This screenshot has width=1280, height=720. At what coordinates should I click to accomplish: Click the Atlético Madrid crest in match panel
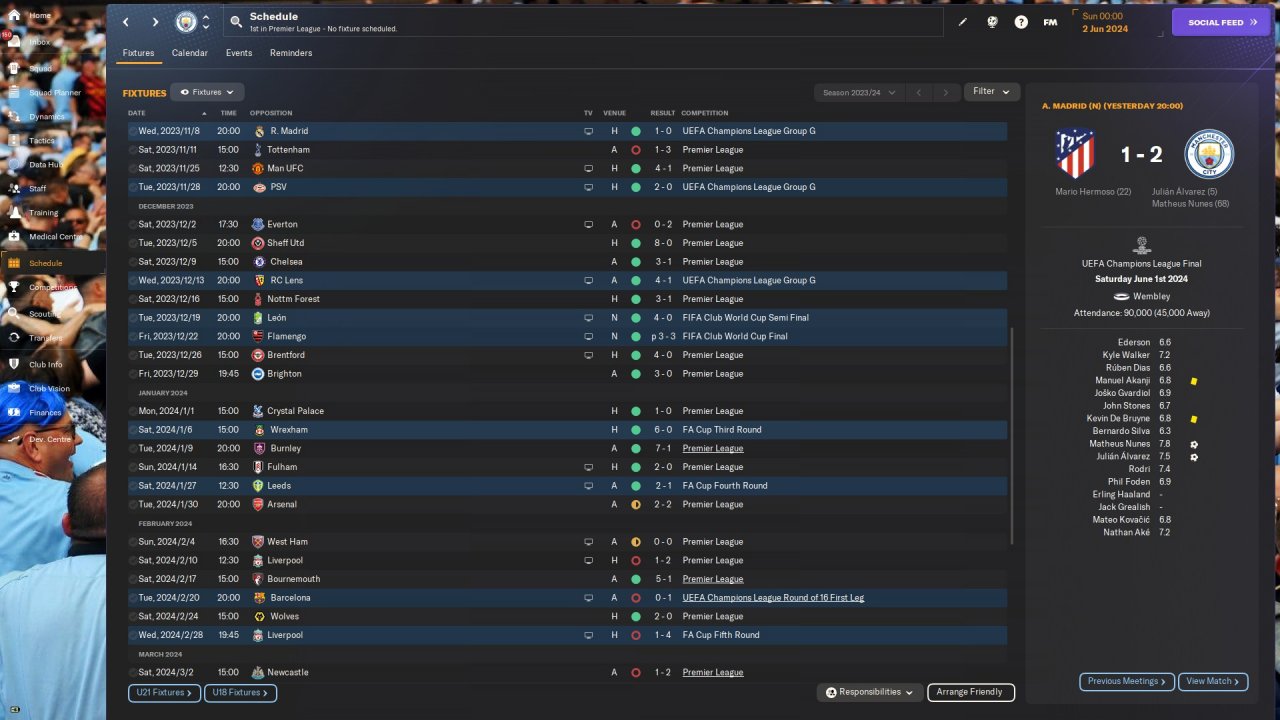(x=1075, y=154)
